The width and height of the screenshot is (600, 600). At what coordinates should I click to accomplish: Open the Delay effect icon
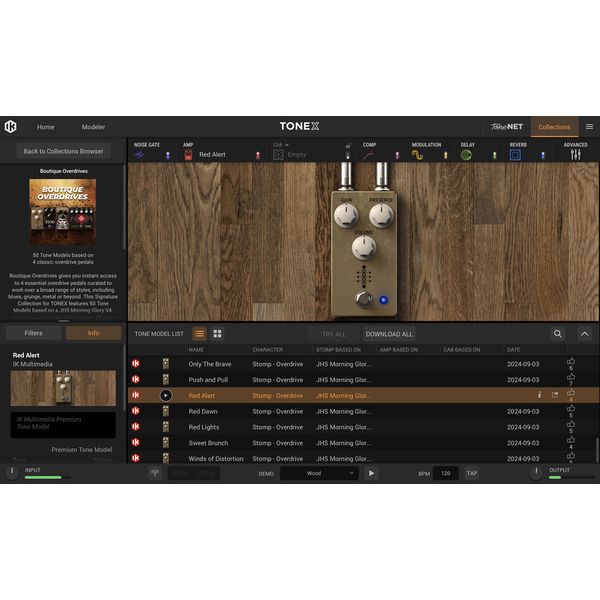pyautogui.click(x=466, y=155)
